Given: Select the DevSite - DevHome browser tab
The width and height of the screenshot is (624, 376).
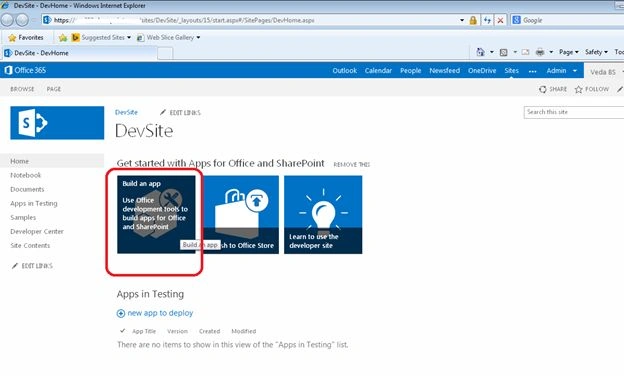Looking at the screenshot, I should point(80,53).
